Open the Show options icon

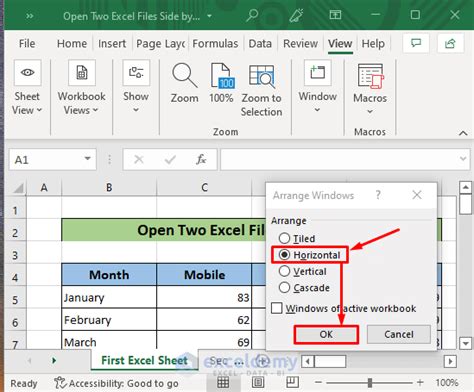(x=136, y=72)
